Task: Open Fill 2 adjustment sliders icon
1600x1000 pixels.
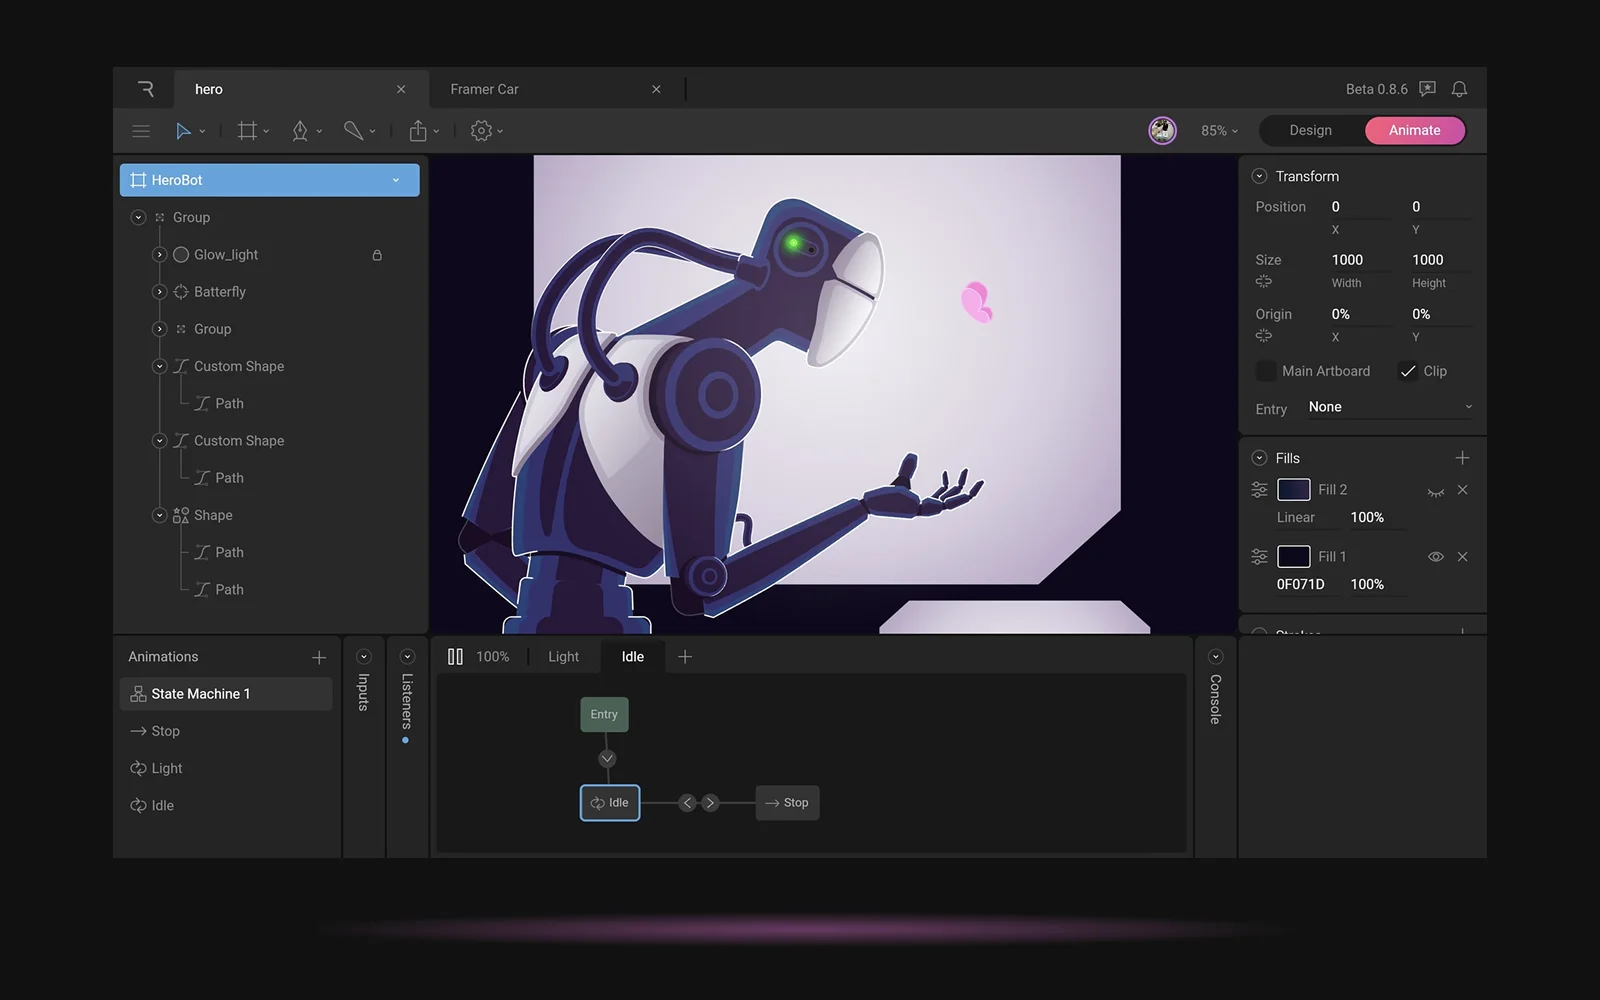Action: 1260,490
